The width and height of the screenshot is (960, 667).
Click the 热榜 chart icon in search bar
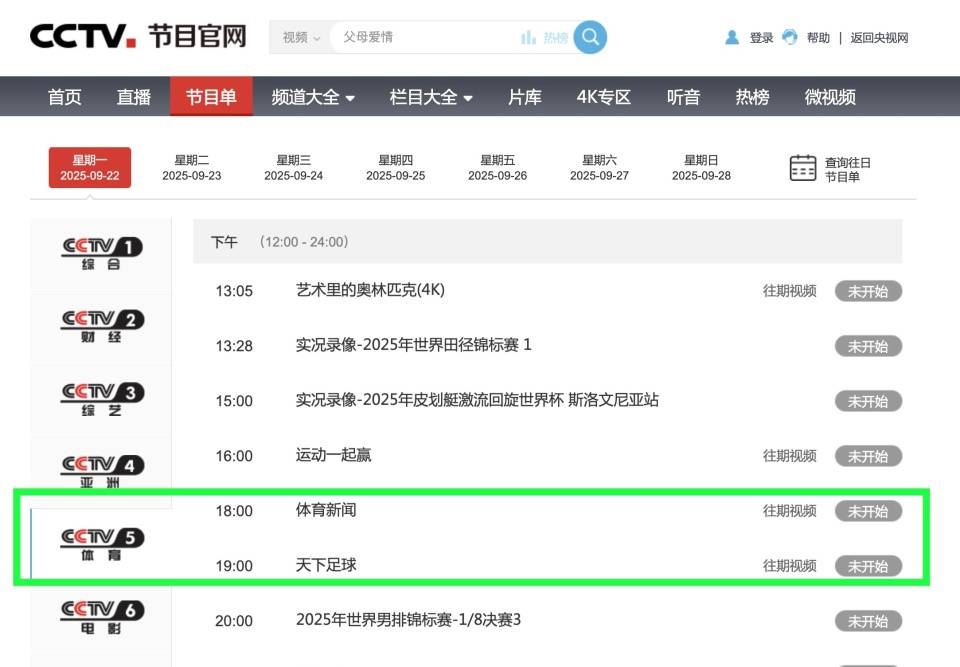(528, 38)
